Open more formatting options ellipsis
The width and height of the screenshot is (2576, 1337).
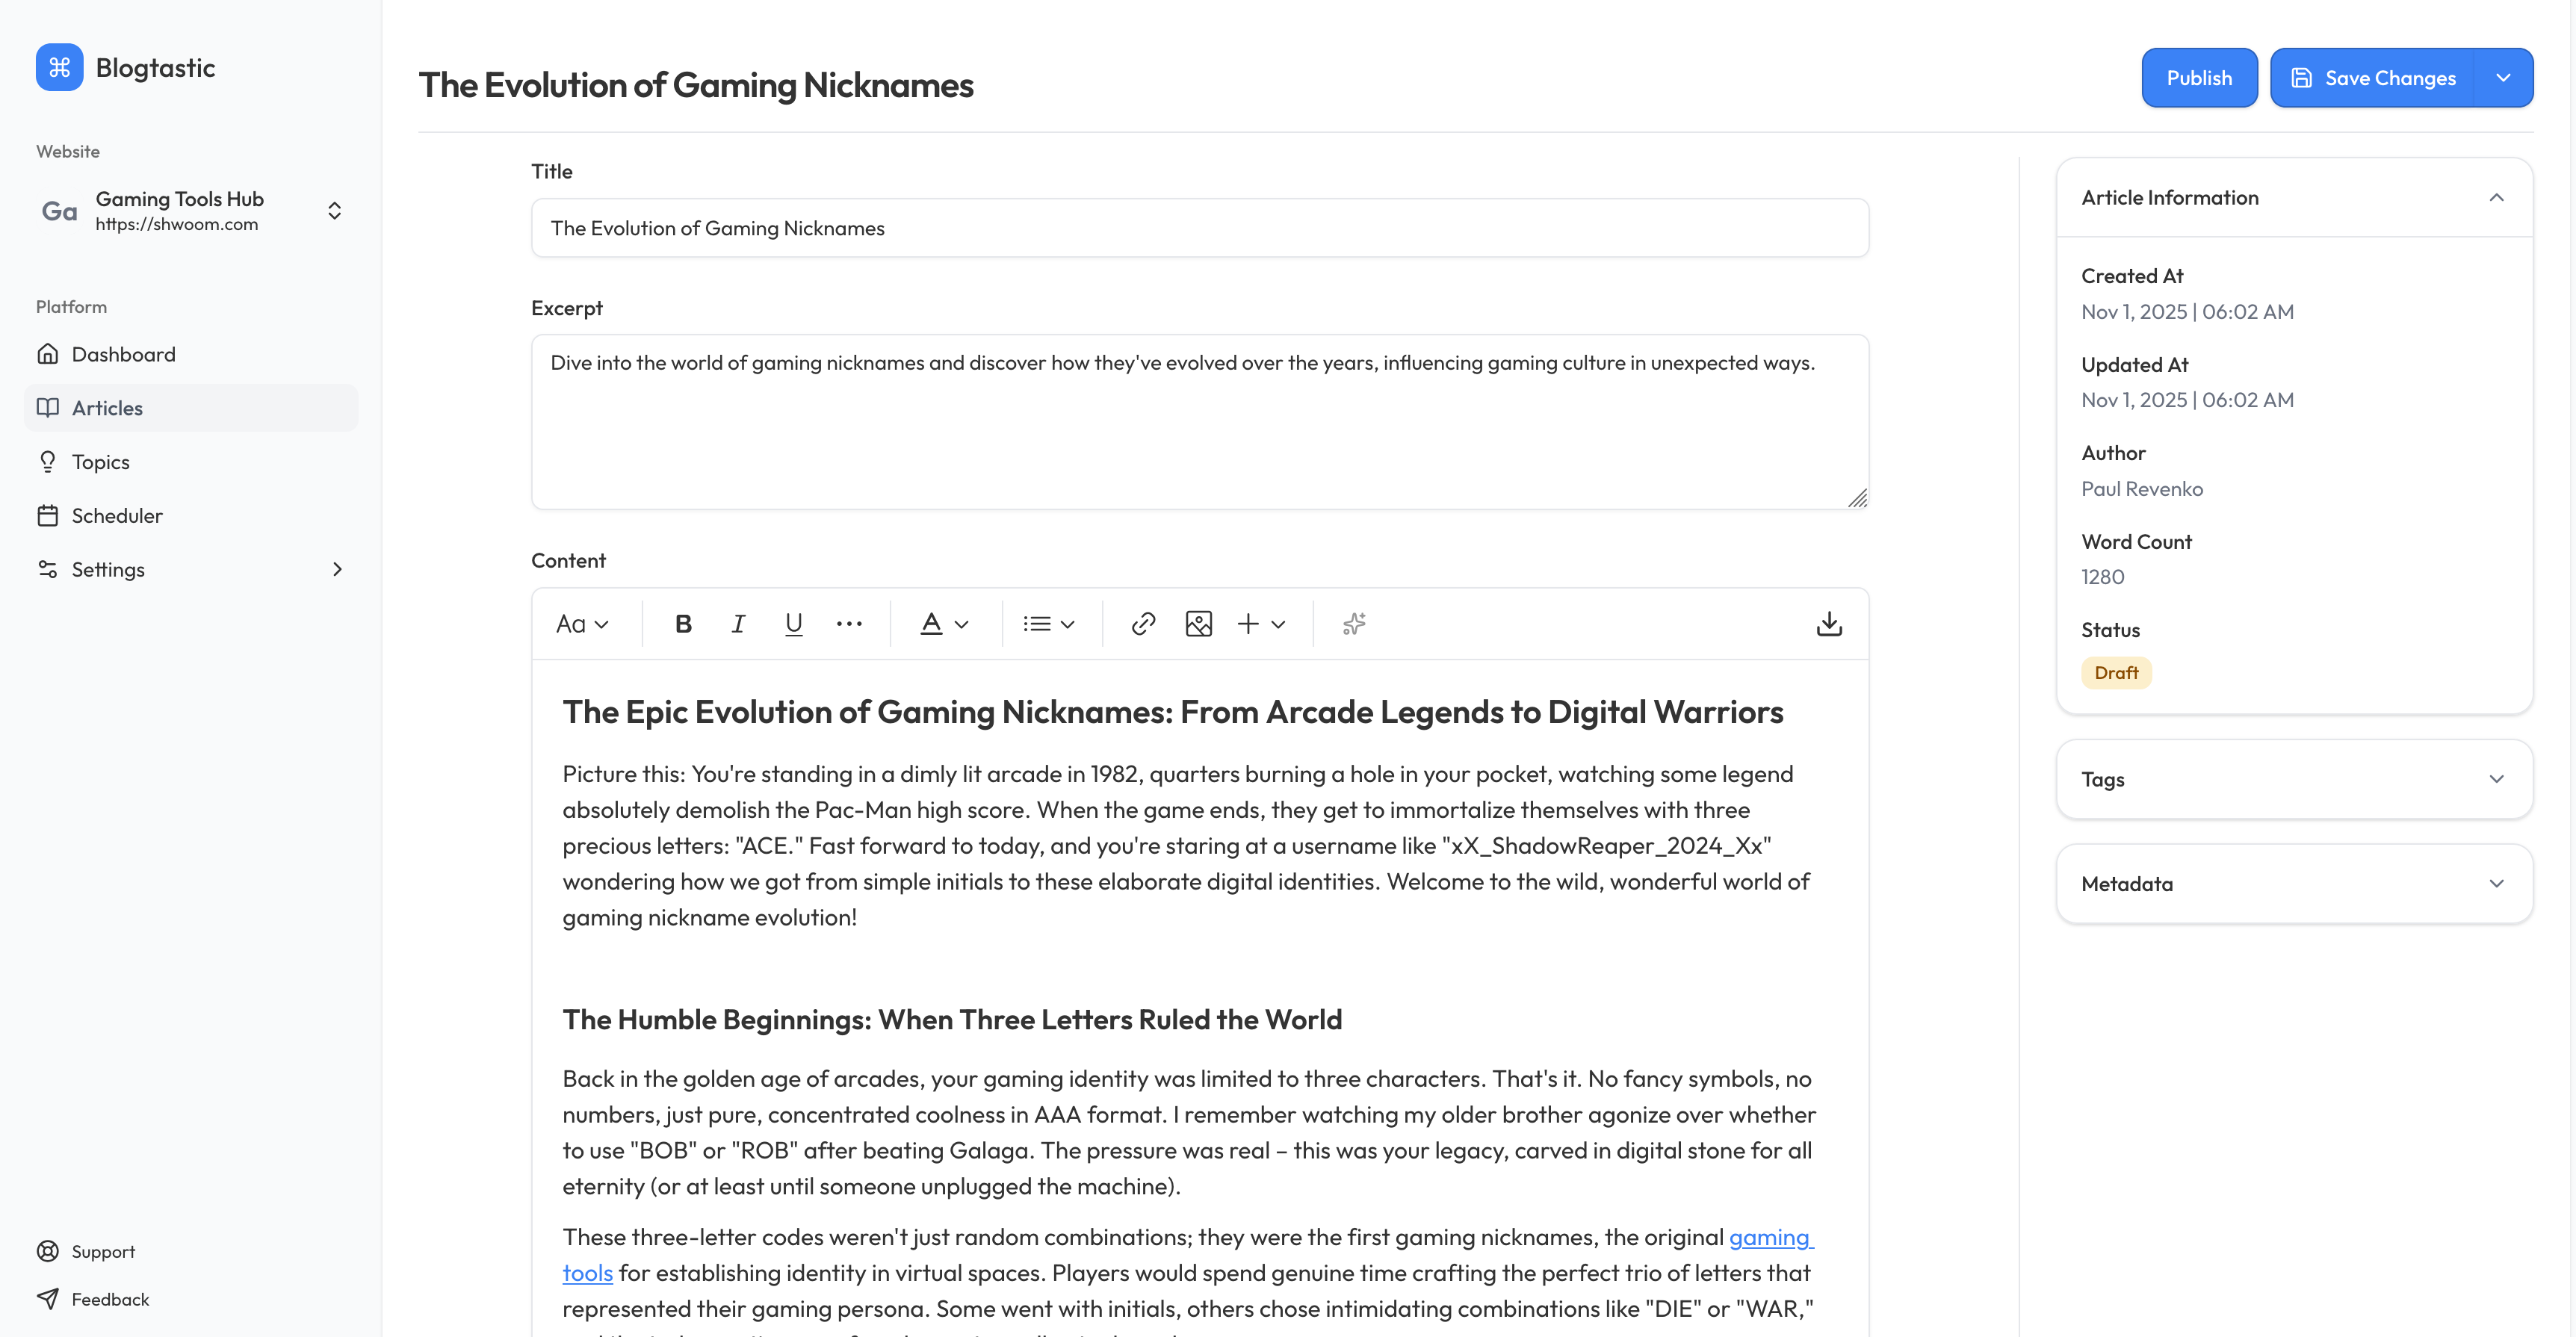click(849, 624)
